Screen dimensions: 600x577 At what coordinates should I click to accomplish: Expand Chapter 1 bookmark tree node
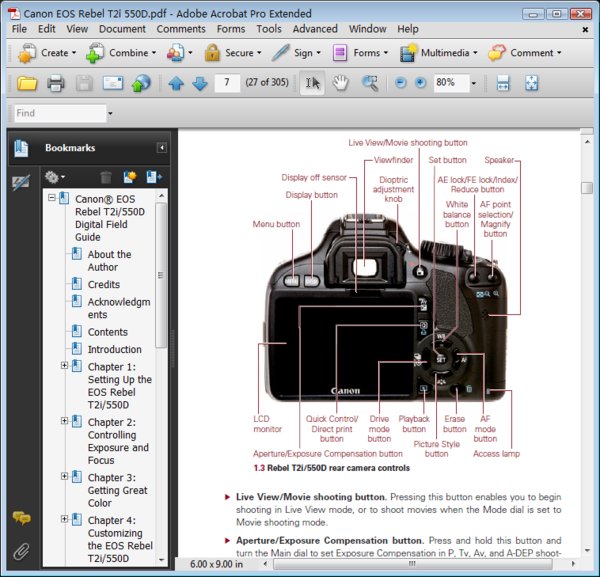65,366
